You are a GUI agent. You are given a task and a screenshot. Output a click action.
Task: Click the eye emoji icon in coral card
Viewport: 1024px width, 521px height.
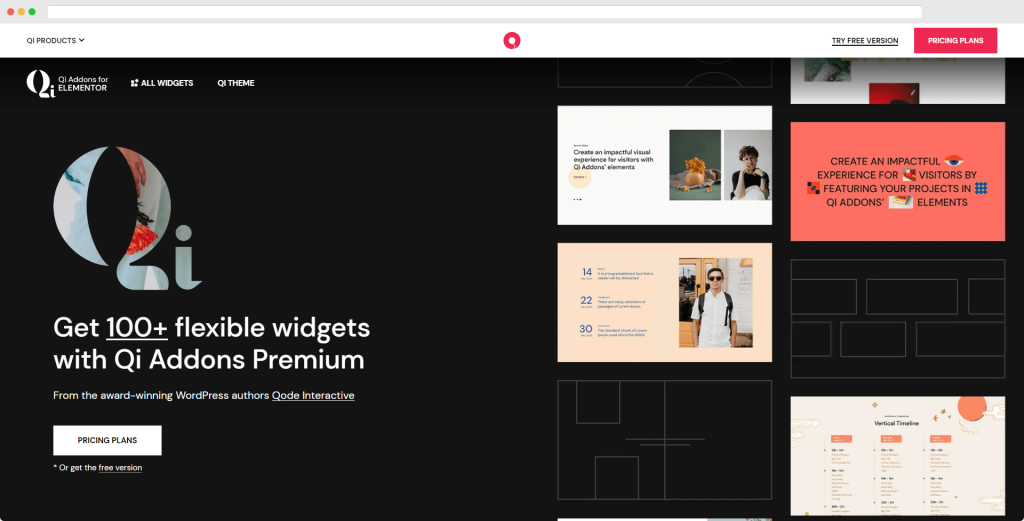click(953, 161)
